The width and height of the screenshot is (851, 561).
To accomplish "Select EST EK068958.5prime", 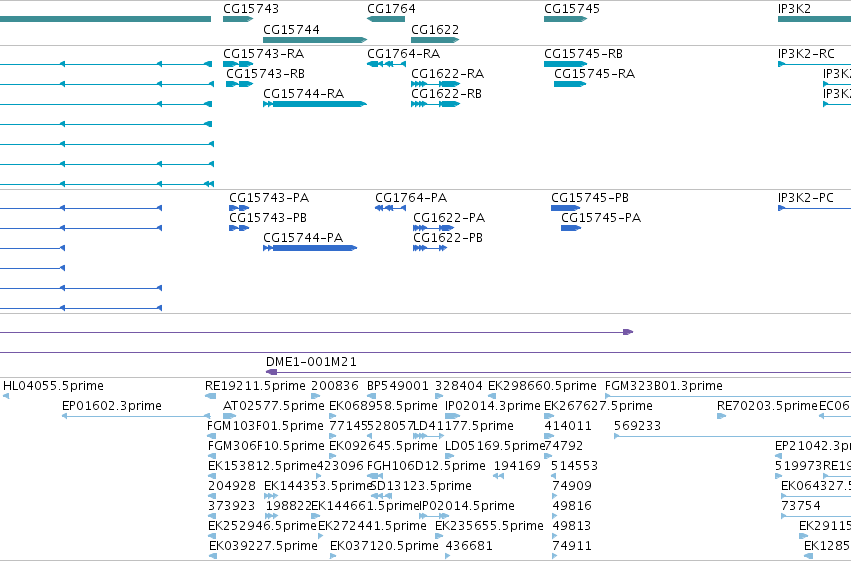I will (383, 406).
